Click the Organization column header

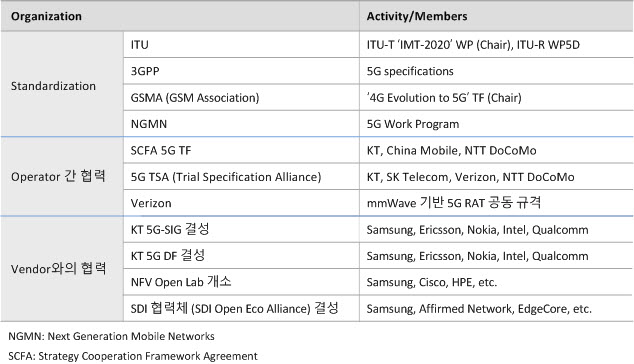coord(180,16)
